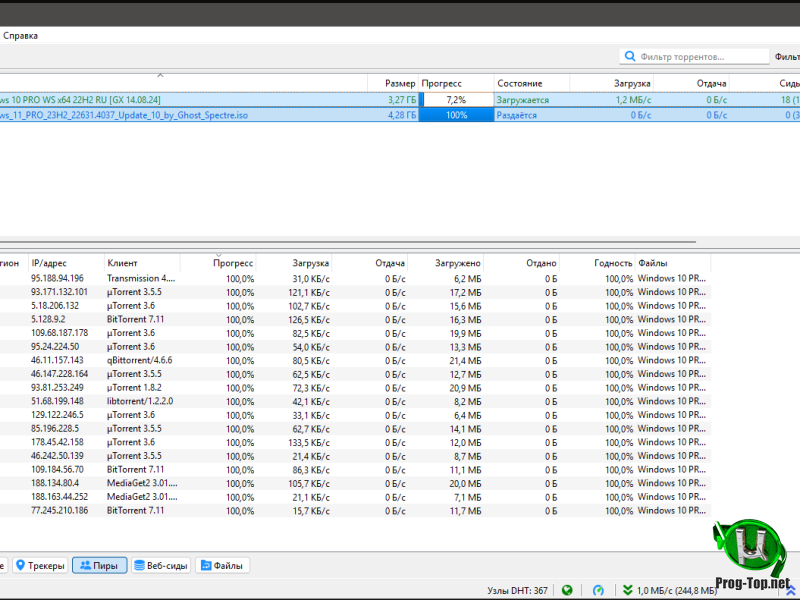Click the torrent filter input field
The image size is (800, 600).
[x=695, y=57]
